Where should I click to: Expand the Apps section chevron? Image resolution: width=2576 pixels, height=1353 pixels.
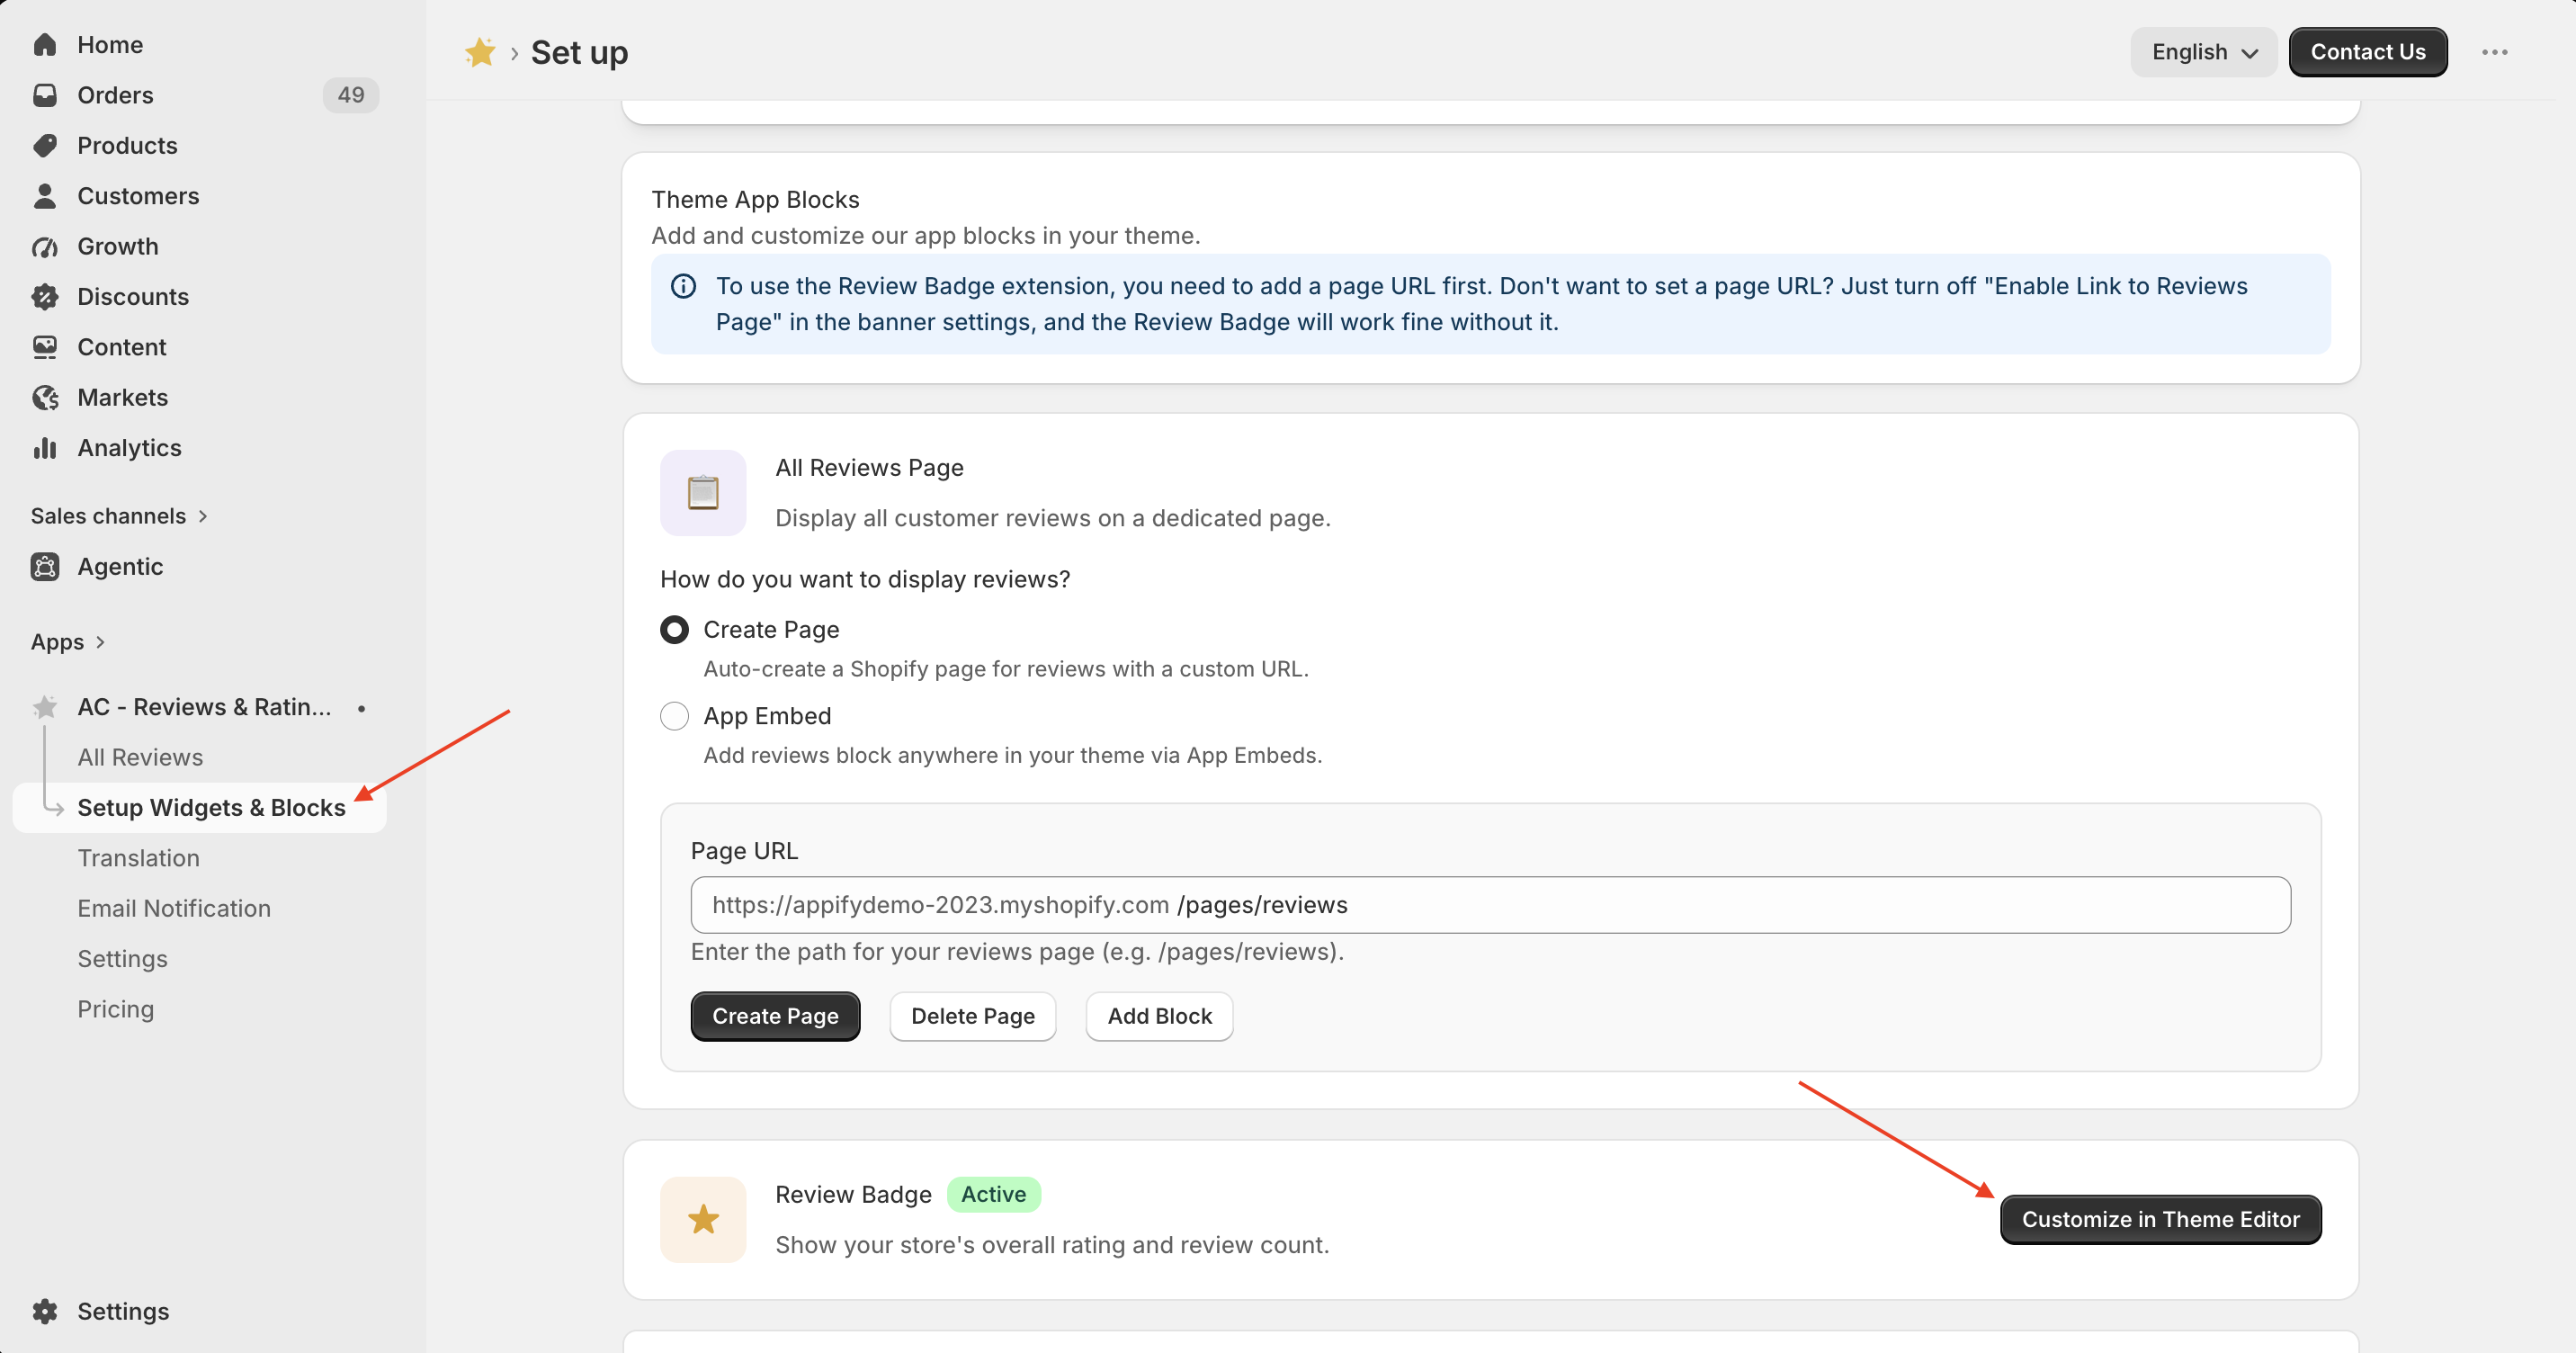pos(100,642)
